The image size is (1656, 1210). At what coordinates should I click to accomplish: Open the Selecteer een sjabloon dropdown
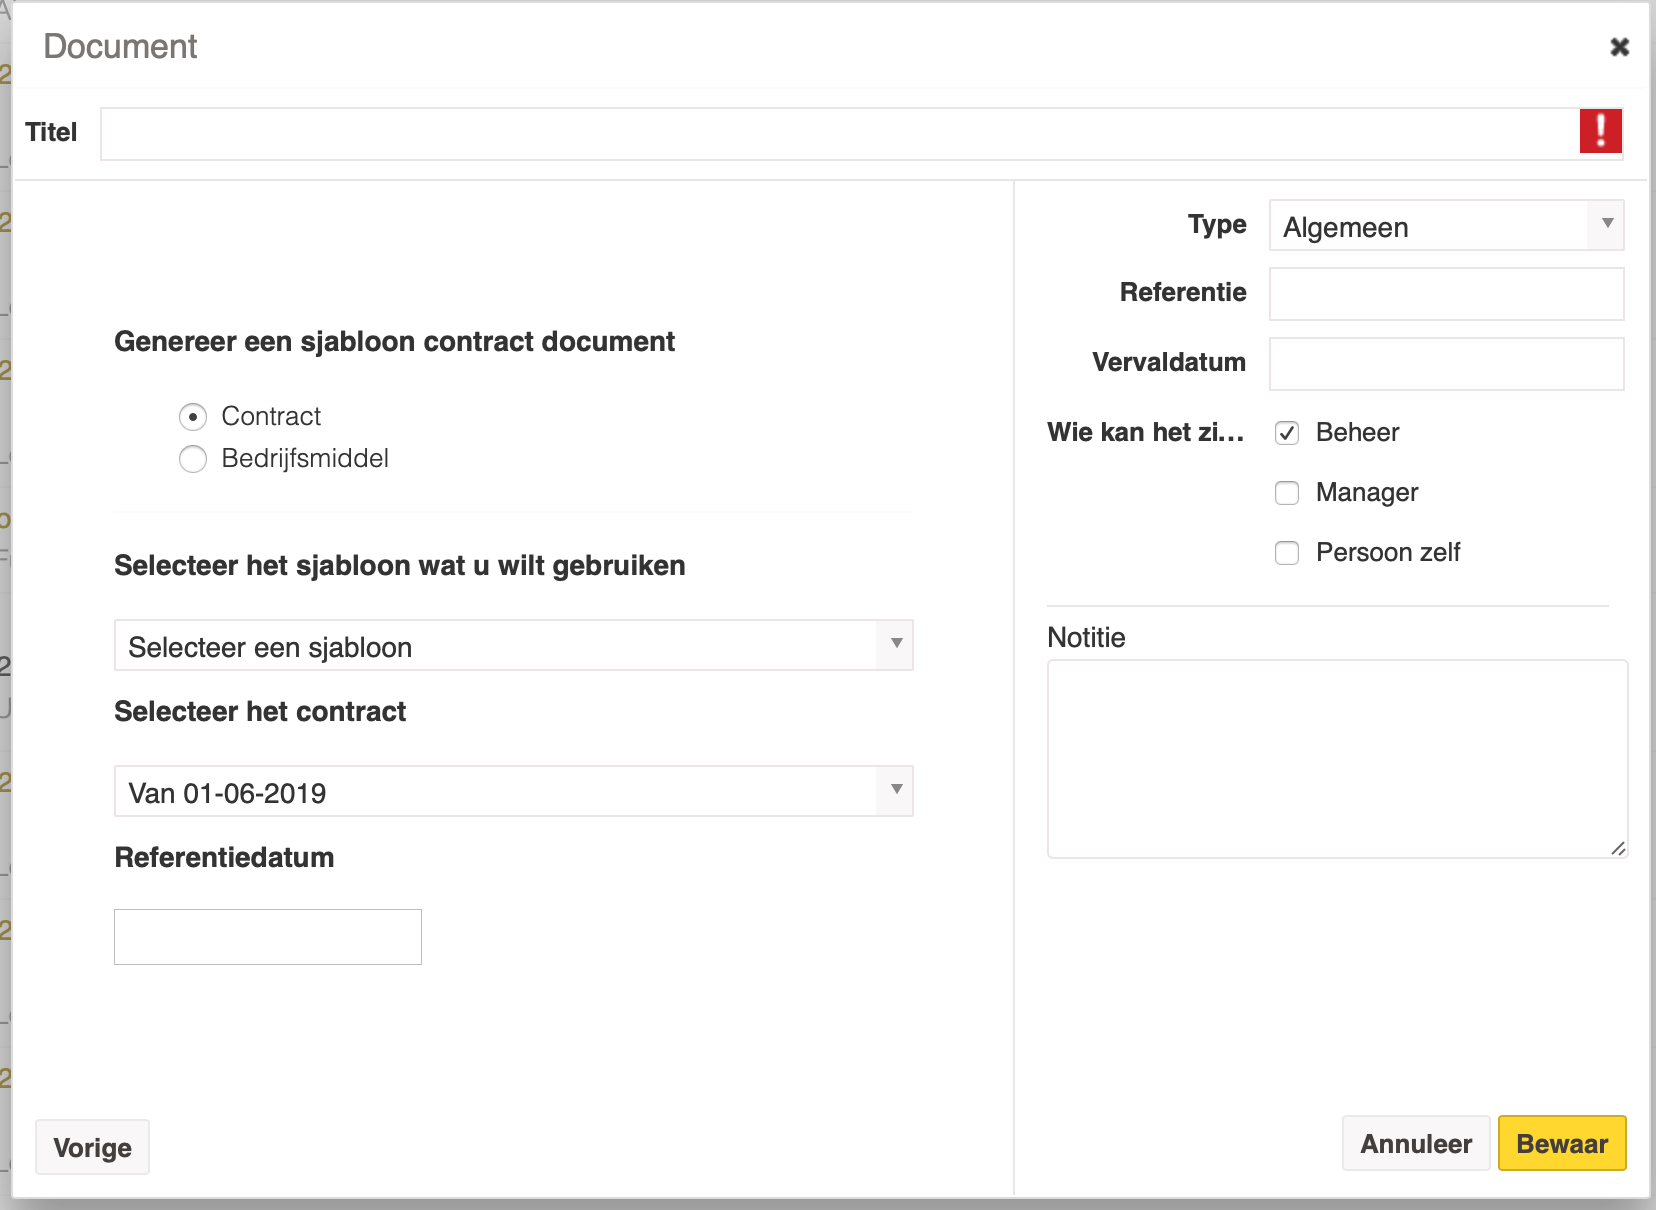click(514, 645)
